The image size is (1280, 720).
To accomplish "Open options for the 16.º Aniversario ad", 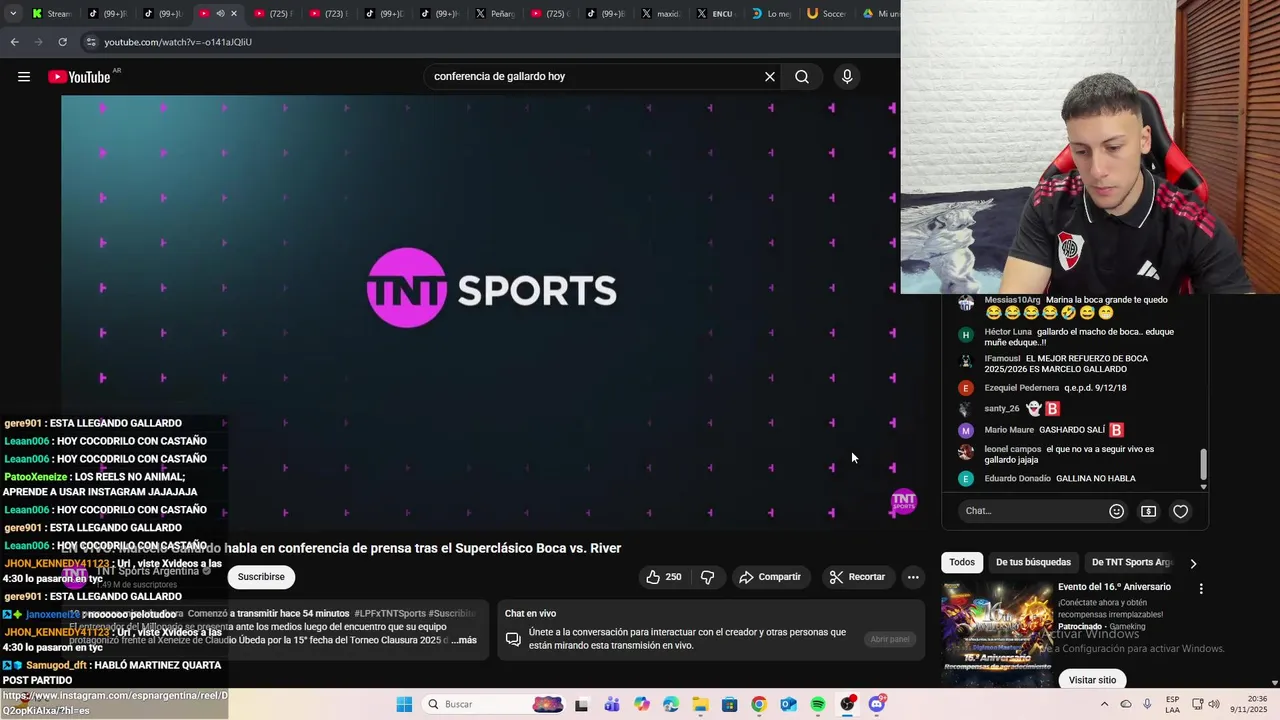I will (1201, 589).
